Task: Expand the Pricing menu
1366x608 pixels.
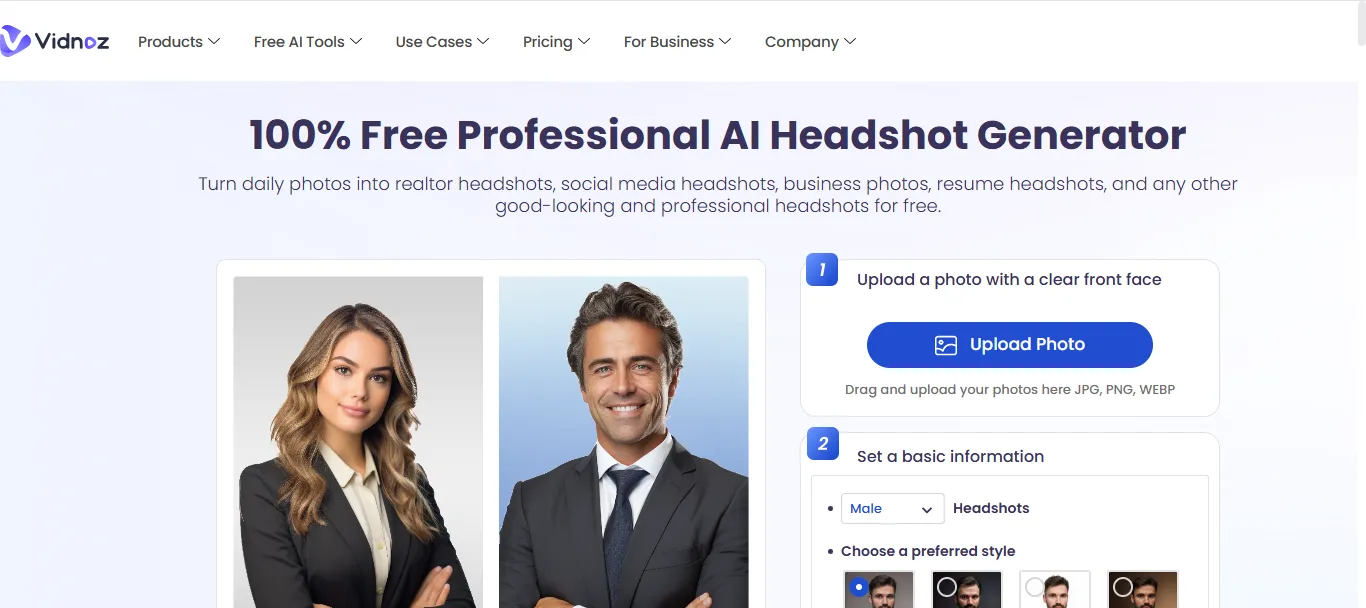Action: coord(556,41)
